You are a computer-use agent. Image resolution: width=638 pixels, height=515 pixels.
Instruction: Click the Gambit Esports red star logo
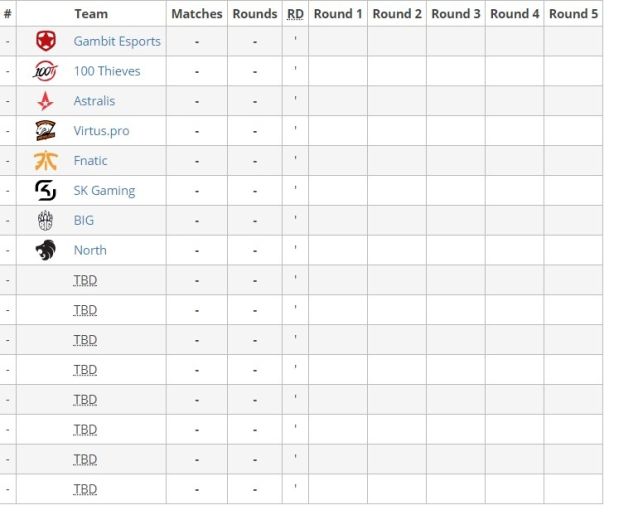click(46, 41)
